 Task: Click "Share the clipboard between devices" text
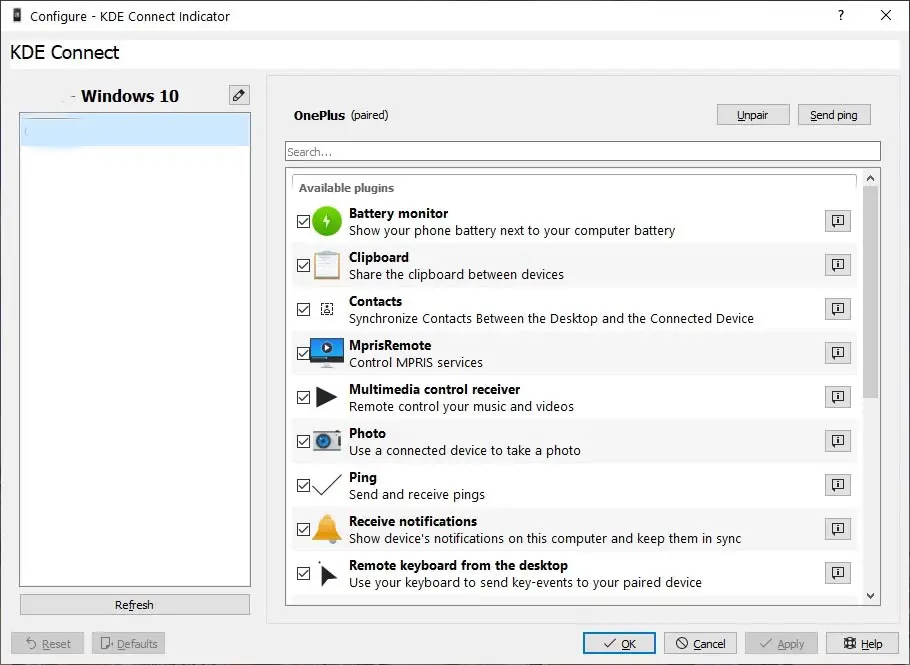point(456,274)
